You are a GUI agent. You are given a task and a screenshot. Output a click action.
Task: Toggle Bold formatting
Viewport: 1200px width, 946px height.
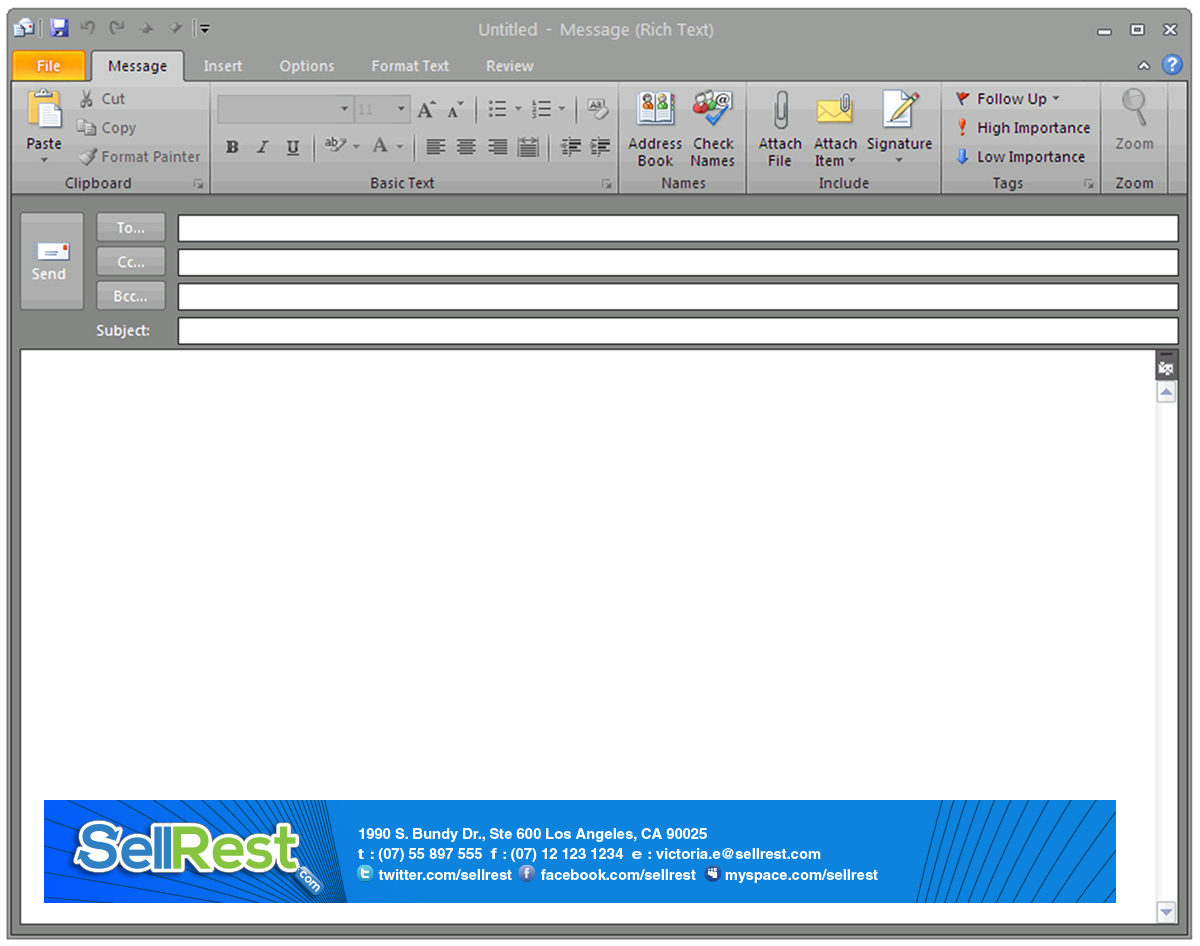(232, 147)
